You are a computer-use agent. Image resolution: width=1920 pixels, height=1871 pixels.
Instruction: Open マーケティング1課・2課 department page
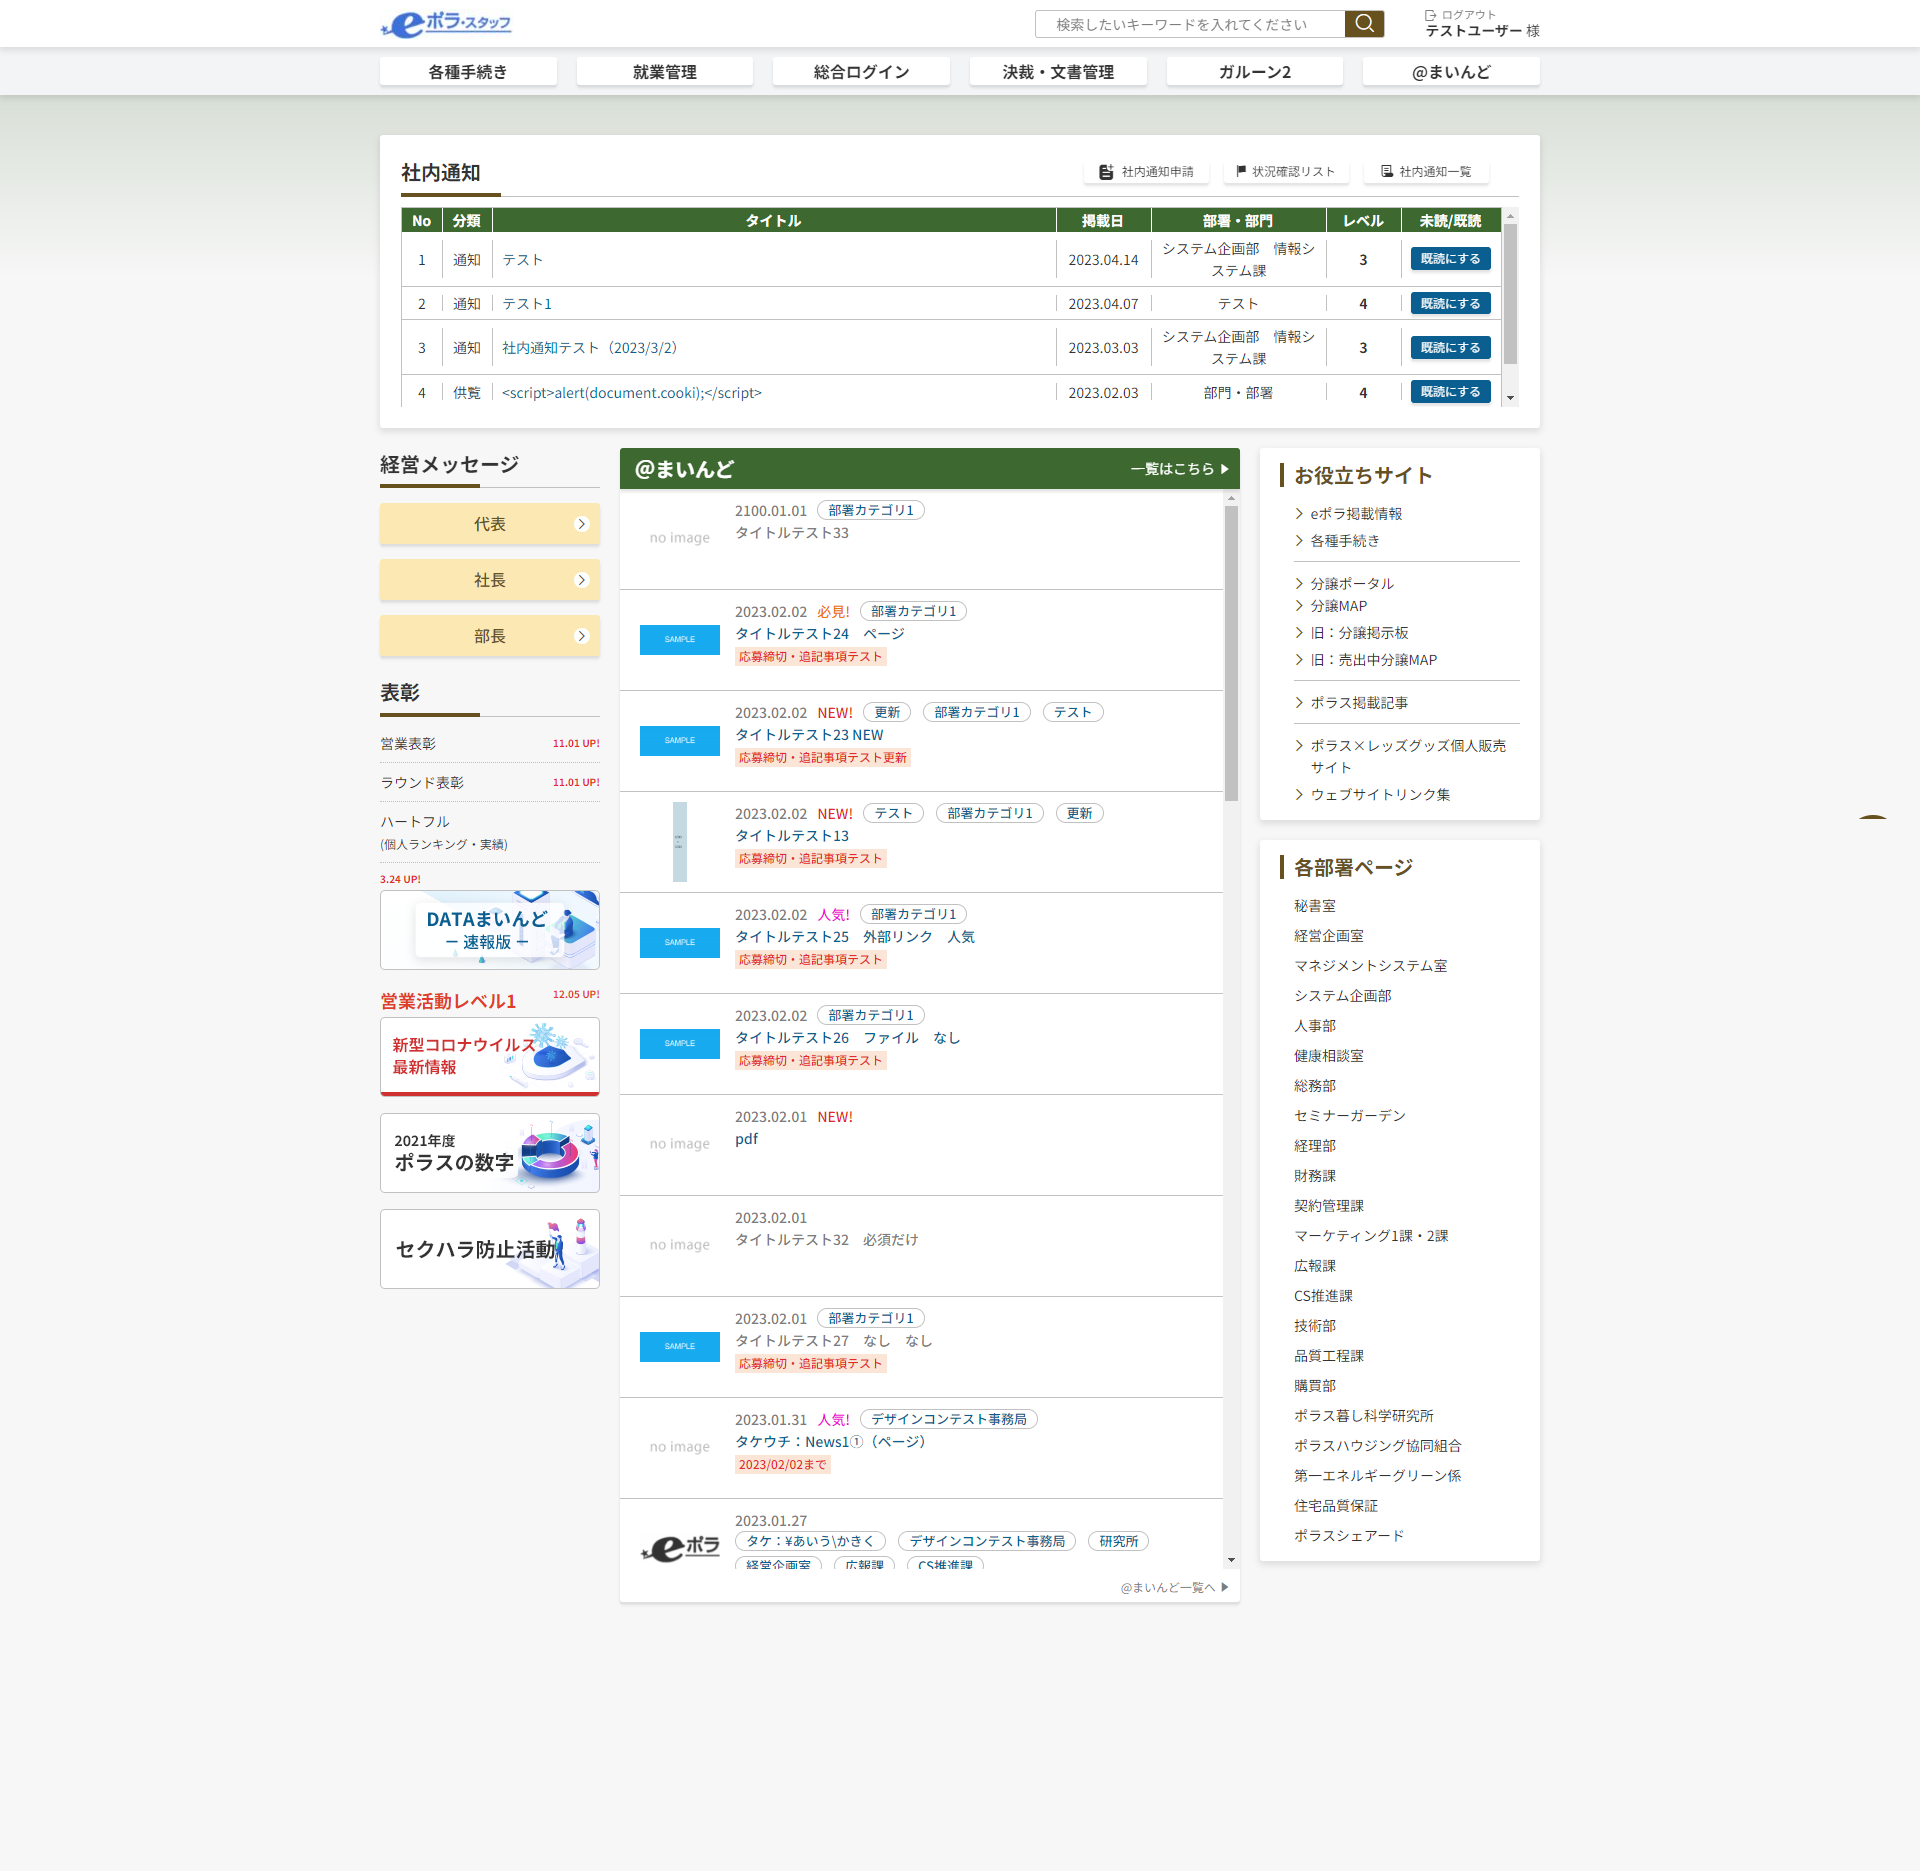pyautogui.click(x=1371, y=1236)
